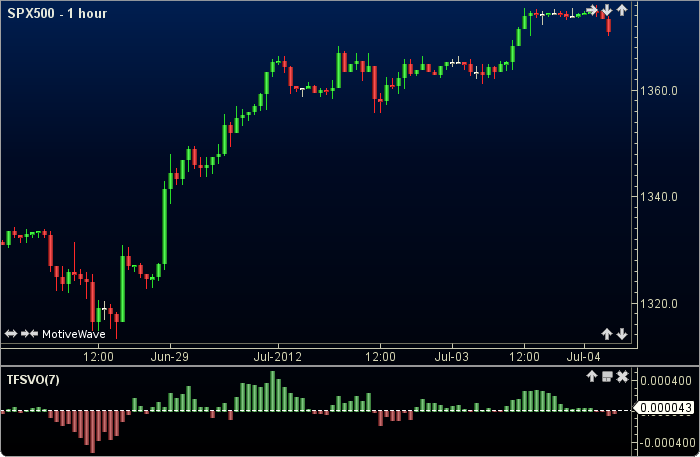Expand time axis with double-headed arrow icon

tap(11, 334)
